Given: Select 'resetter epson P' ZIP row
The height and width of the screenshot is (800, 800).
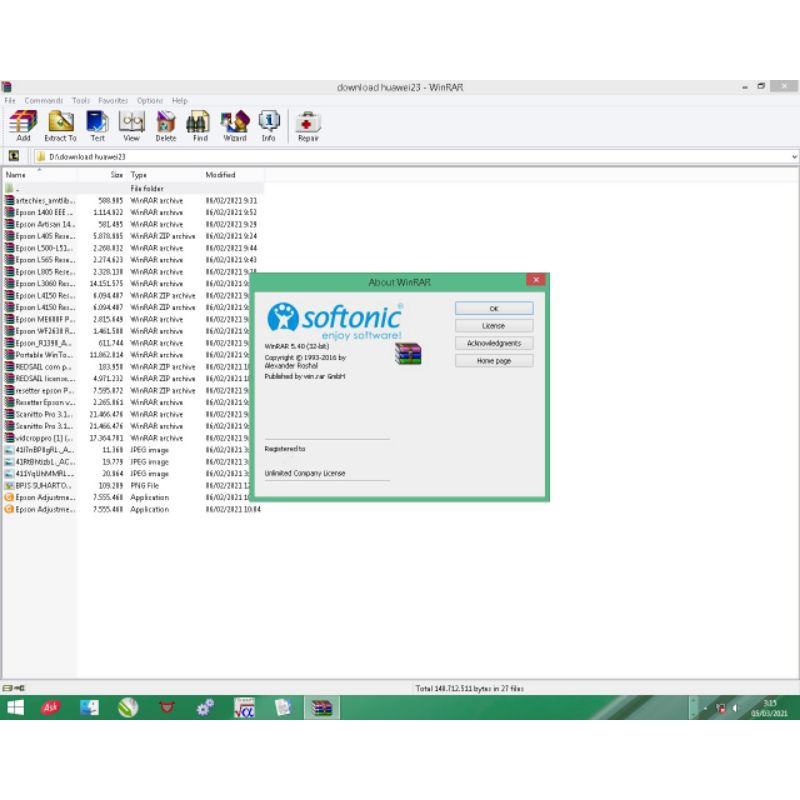Looking at the screenshot, I should [x=127, y=390].
